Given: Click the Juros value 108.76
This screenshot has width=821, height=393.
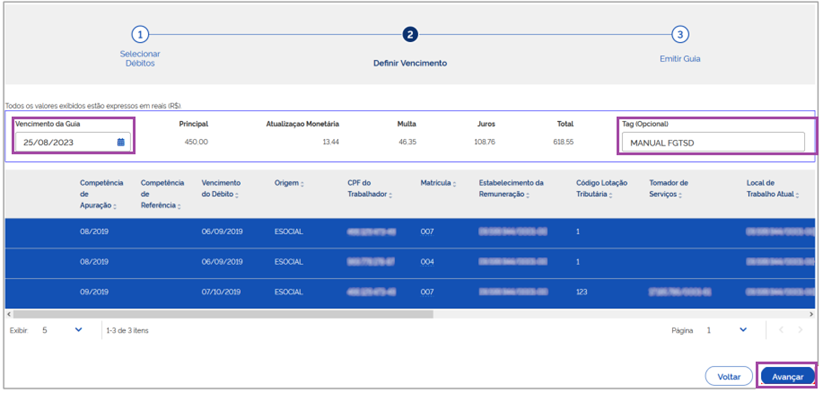Looking at the screenshot, I should [x=484, y=142].
